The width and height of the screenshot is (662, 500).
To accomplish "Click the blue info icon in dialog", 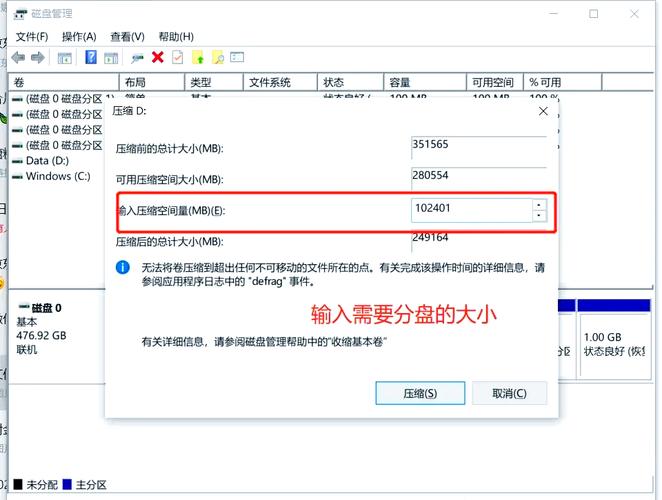I will tap(122, 267).
